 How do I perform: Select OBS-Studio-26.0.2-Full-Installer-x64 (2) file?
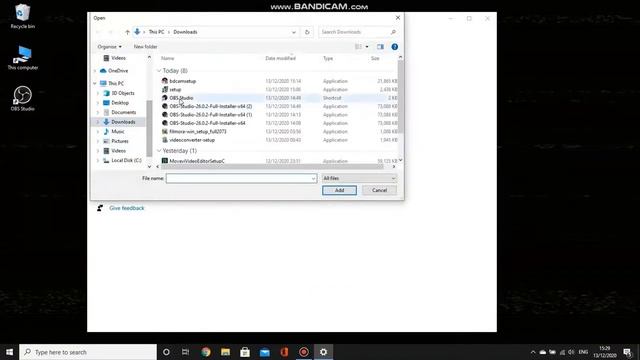click(x=211, y=106)
